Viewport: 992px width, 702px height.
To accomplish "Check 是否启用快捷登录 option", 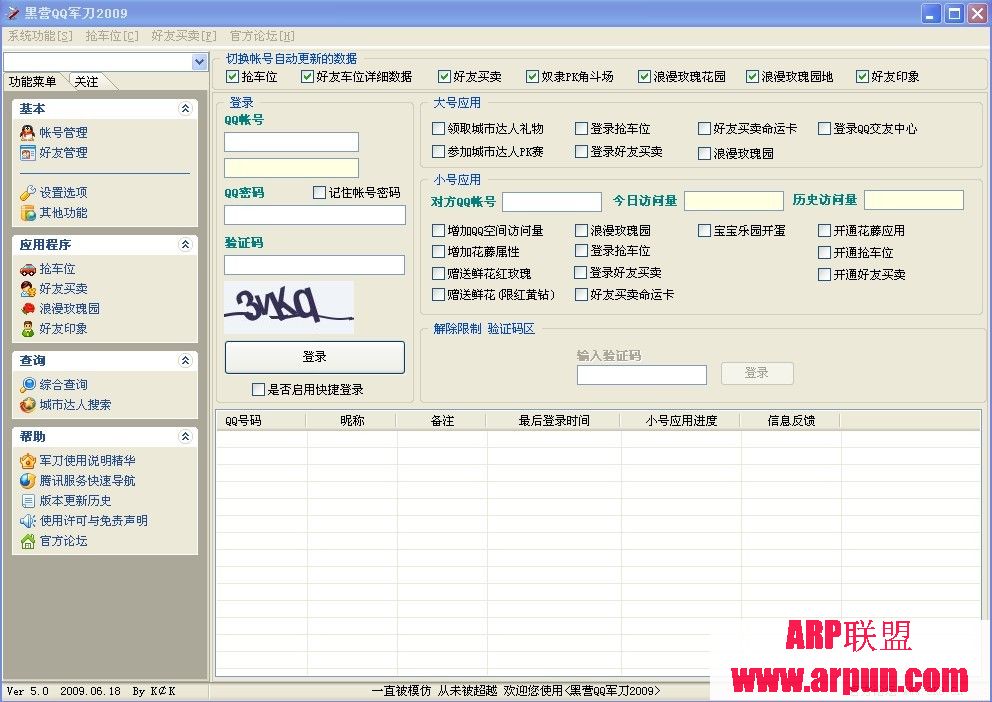I will click(x=258, y=390).
